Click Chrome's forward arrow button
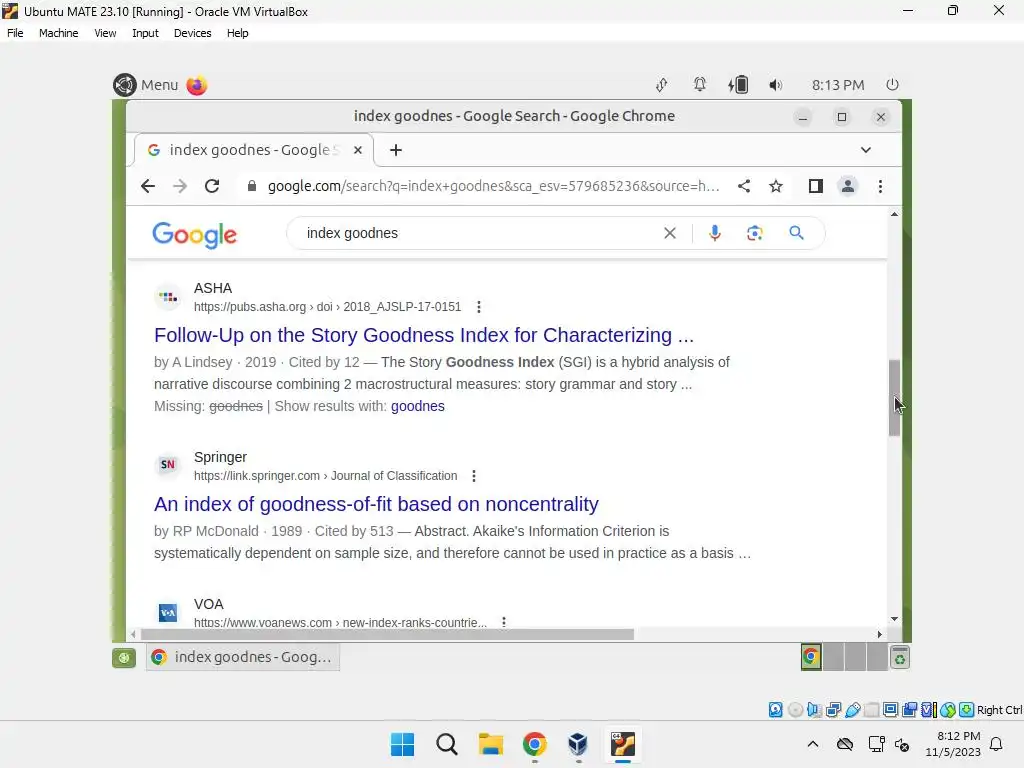This screenshot has width=1024, height=768. tap(180, 186)
